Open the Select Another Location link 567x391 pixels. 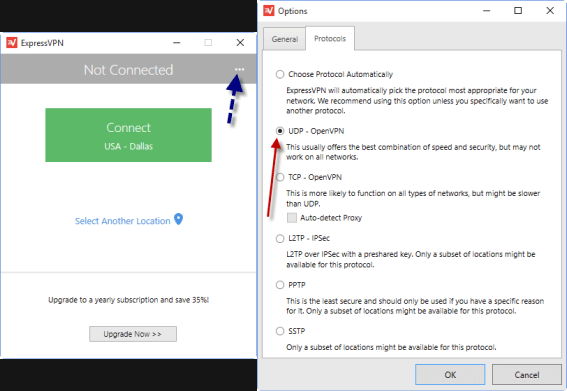pos(123,221)
